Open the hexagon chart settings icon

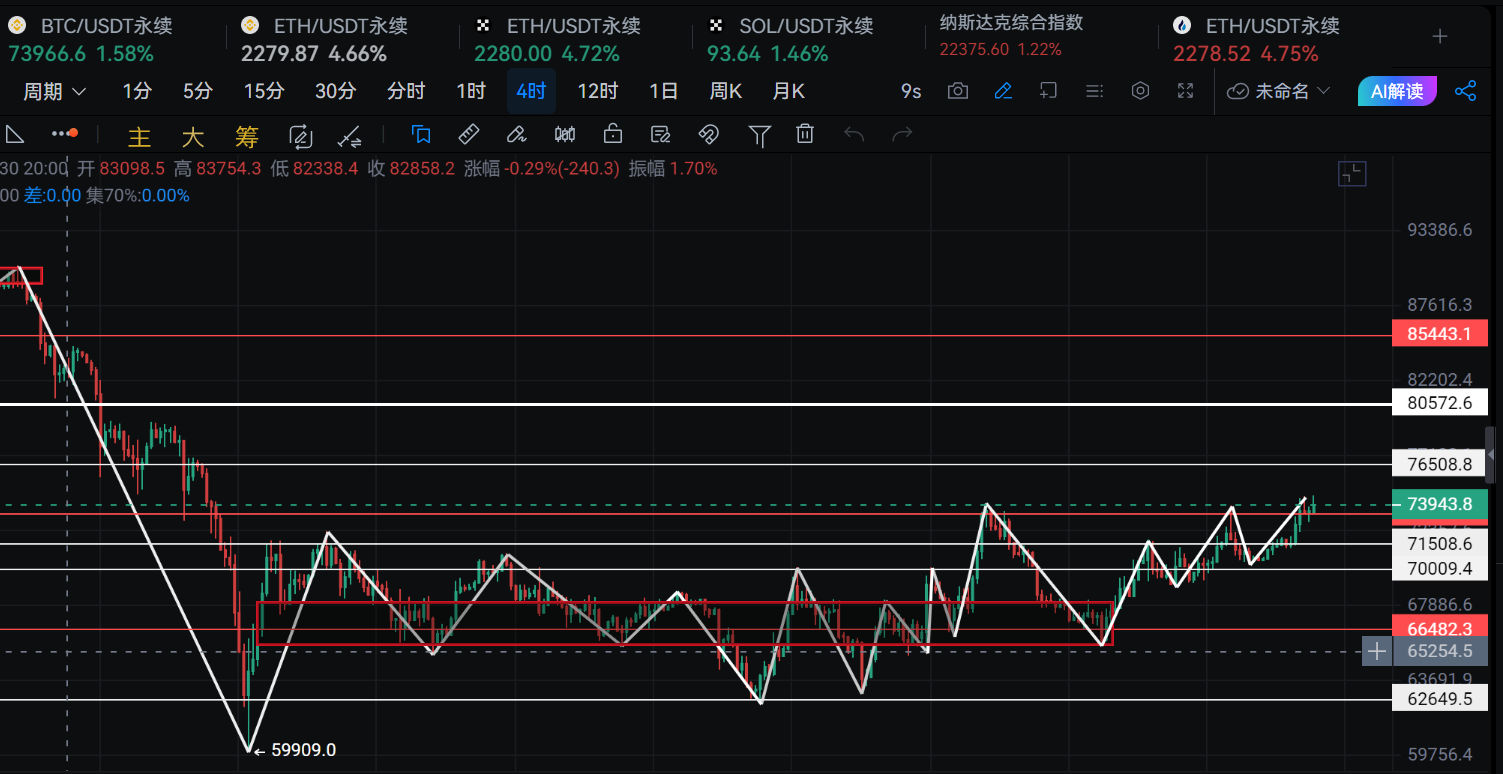pyautogui.click(x=1140, y=92)
